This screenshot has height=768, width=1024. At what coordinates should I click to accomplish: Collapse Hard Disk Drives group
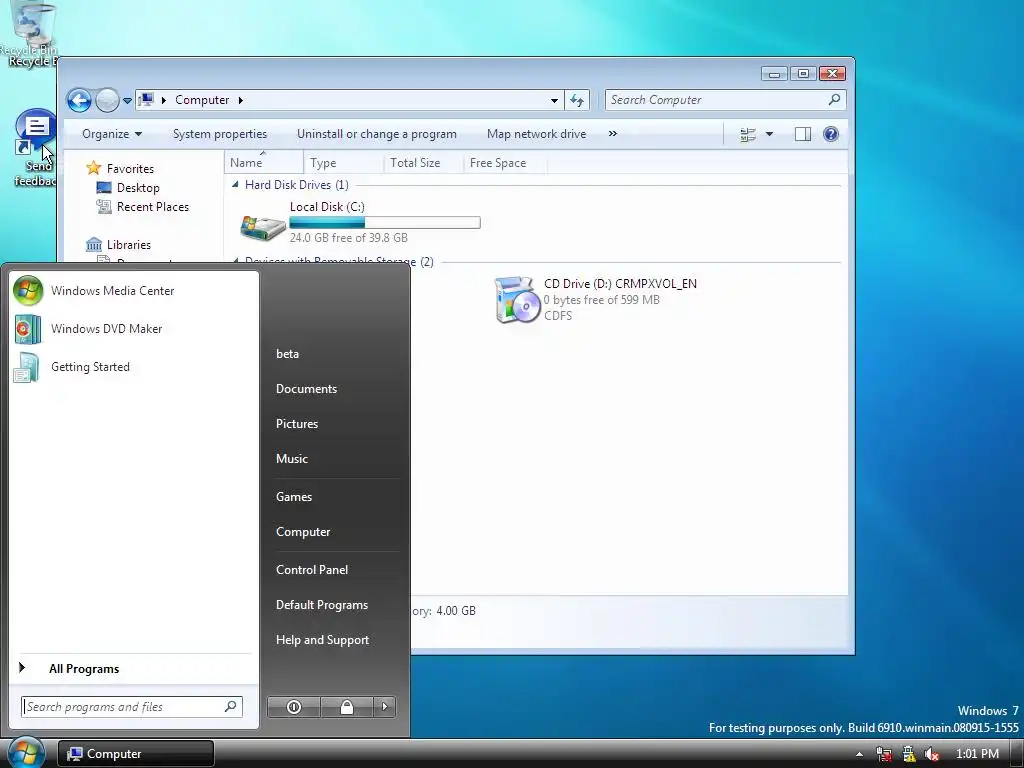coord(235,185)
